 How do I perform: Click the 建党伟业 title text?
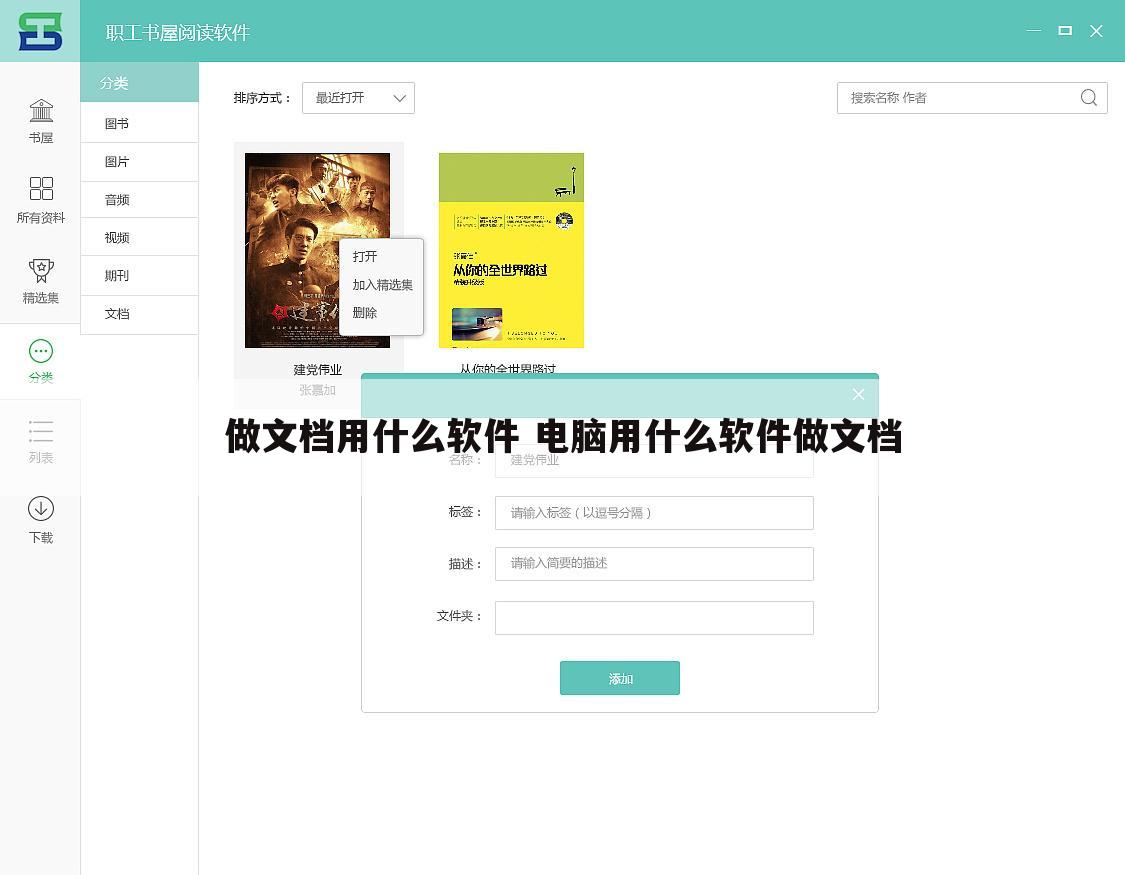[x=318, y=369]
